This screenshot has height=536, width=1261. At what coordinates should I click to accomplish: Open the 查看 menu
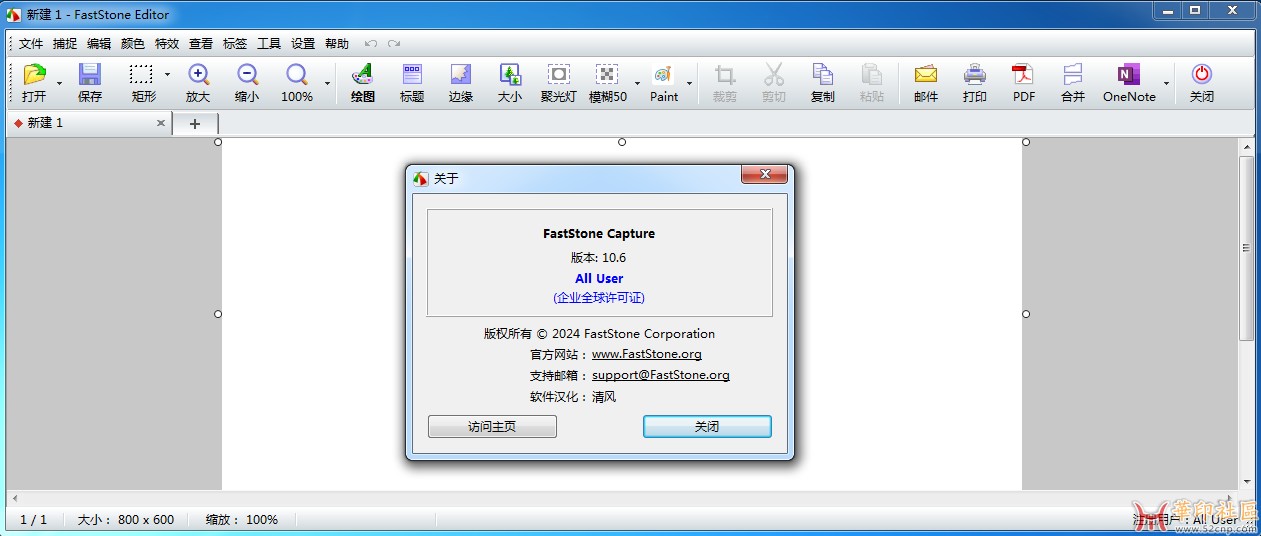point(201,44)
